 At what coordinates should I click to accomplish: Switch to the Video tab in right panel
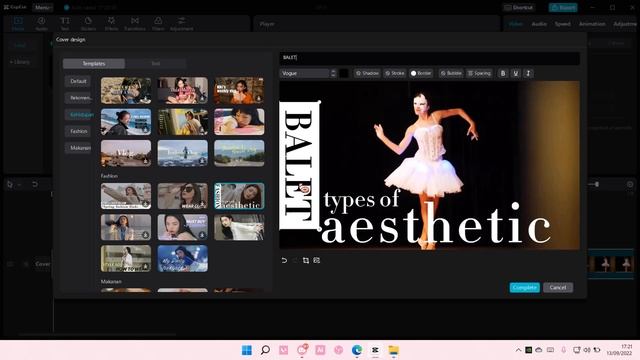516,24
